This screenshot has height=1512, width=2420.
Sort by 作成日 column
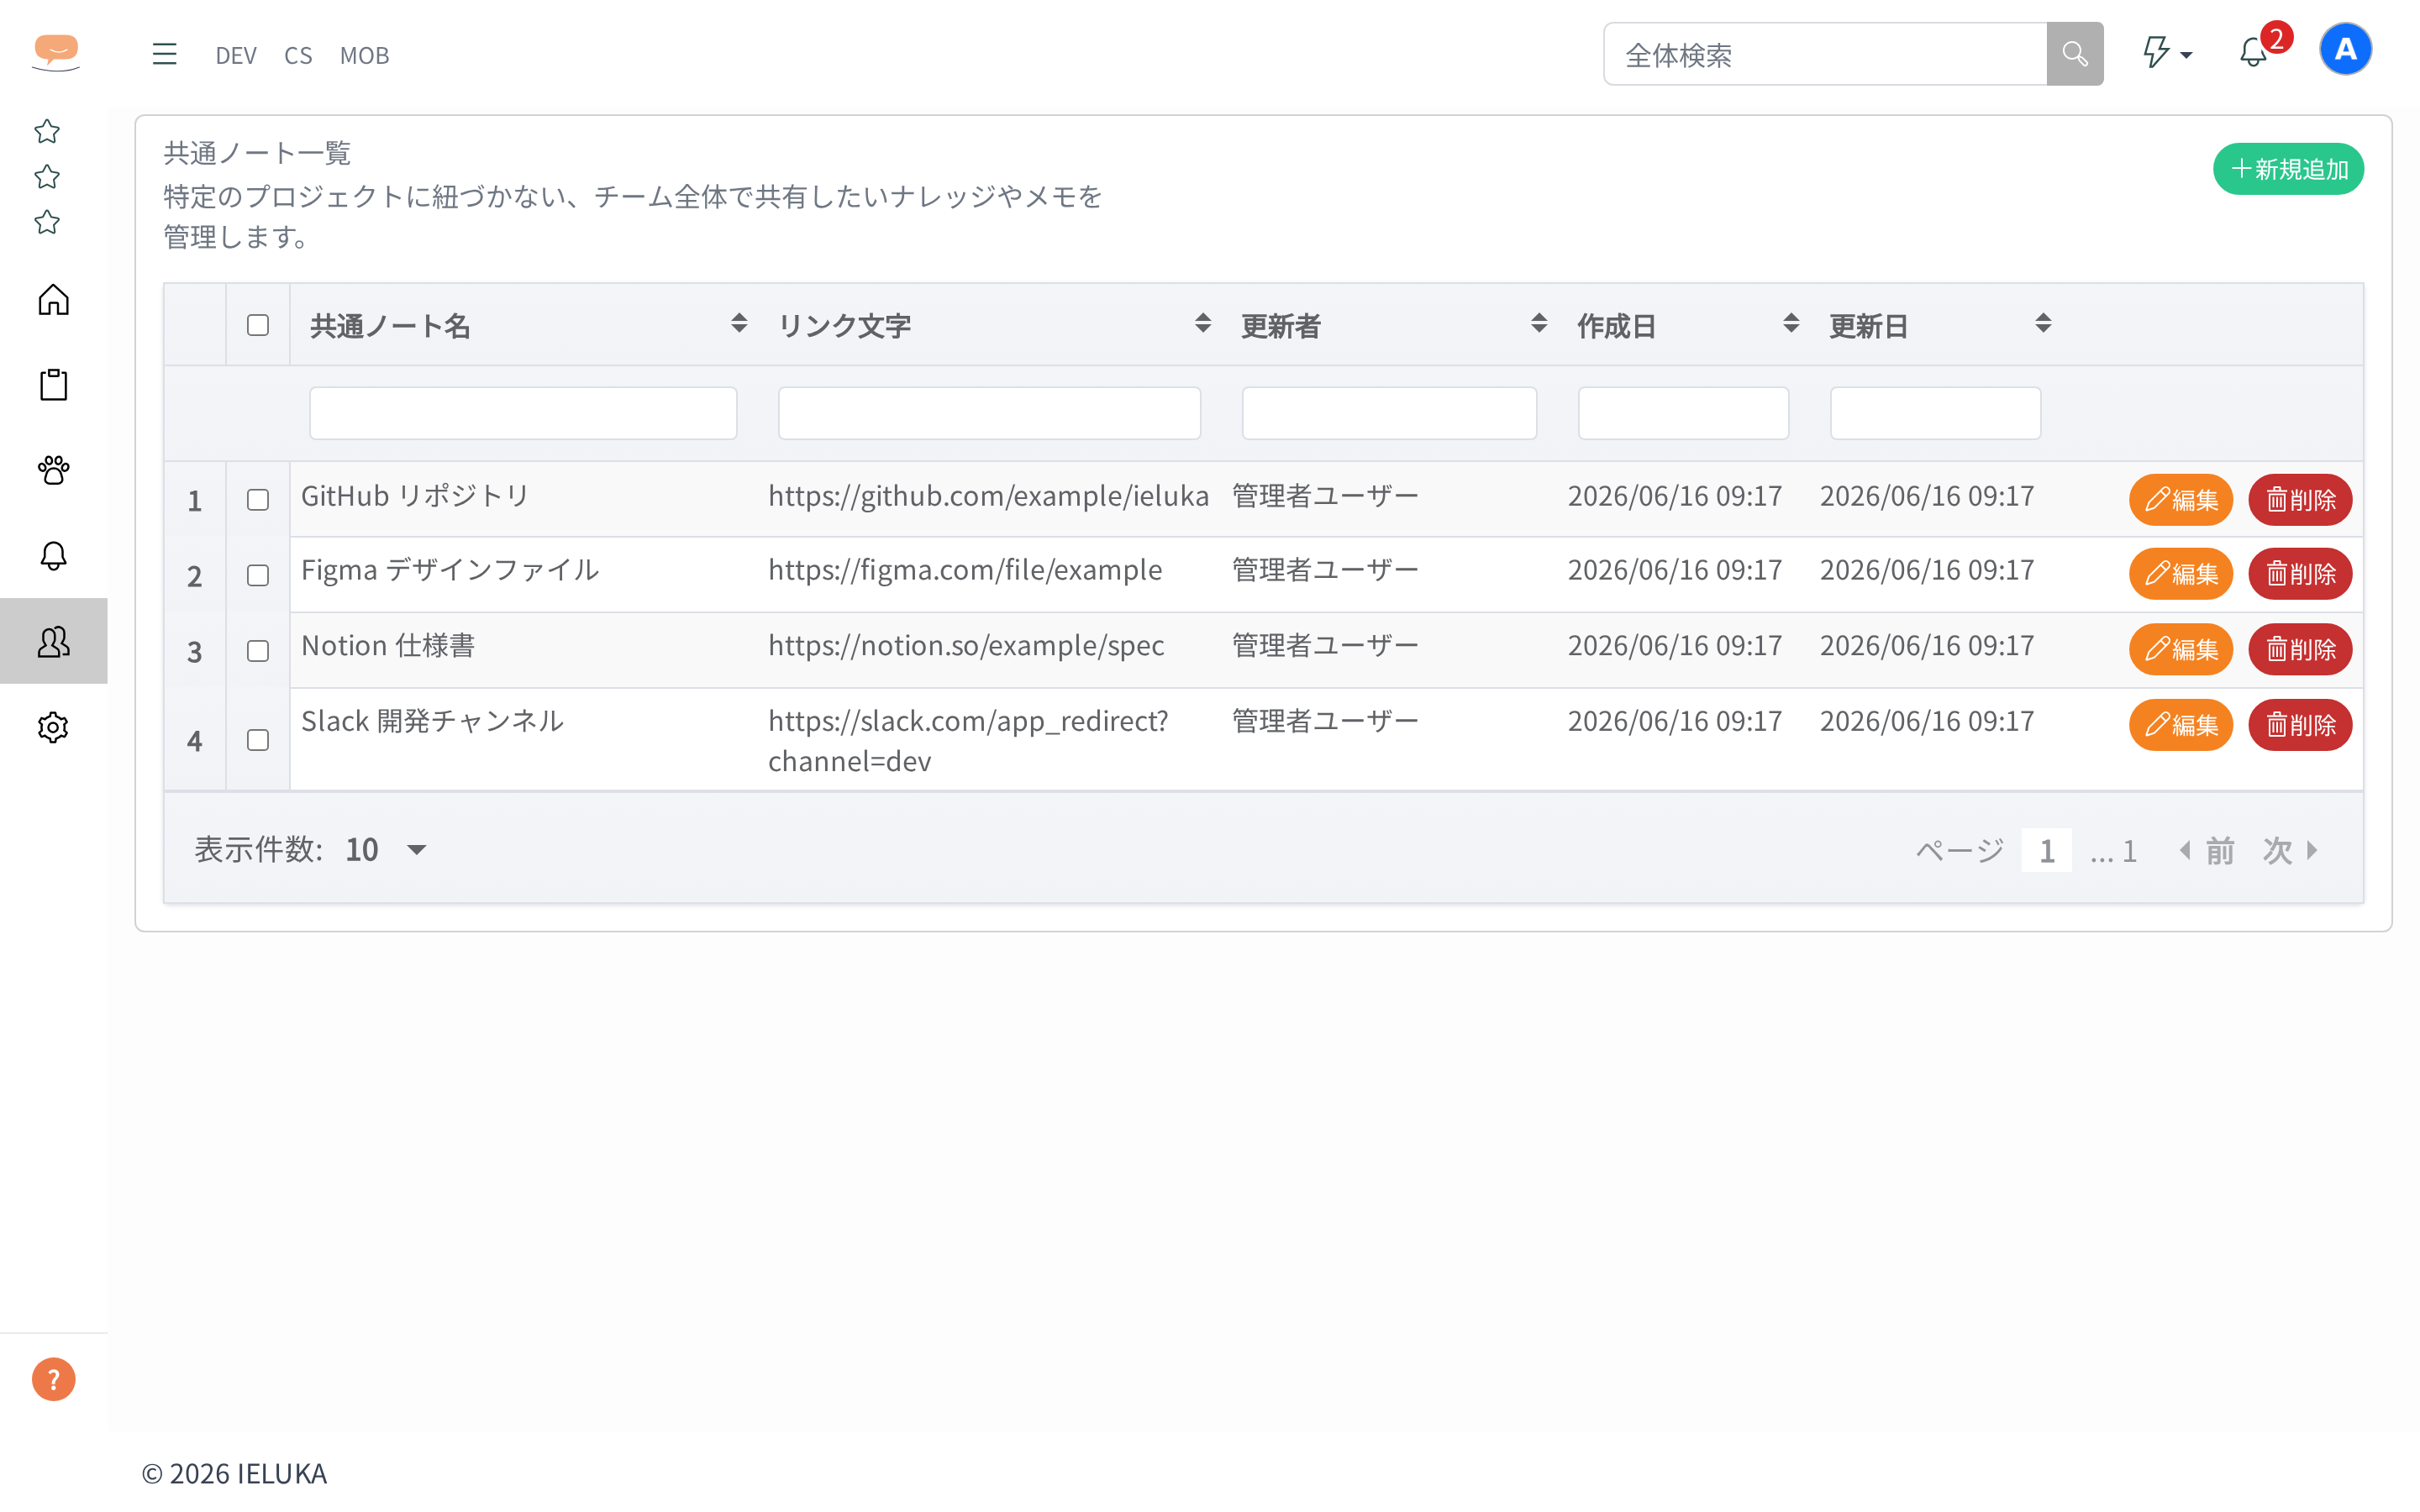1791,324
